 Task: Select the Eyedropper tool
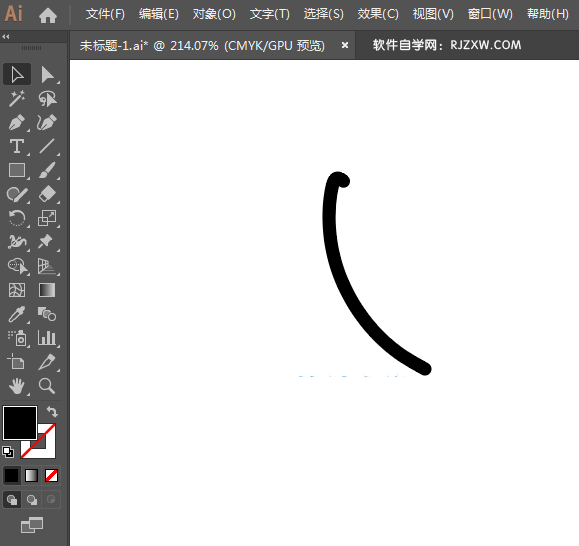point(17,314)
